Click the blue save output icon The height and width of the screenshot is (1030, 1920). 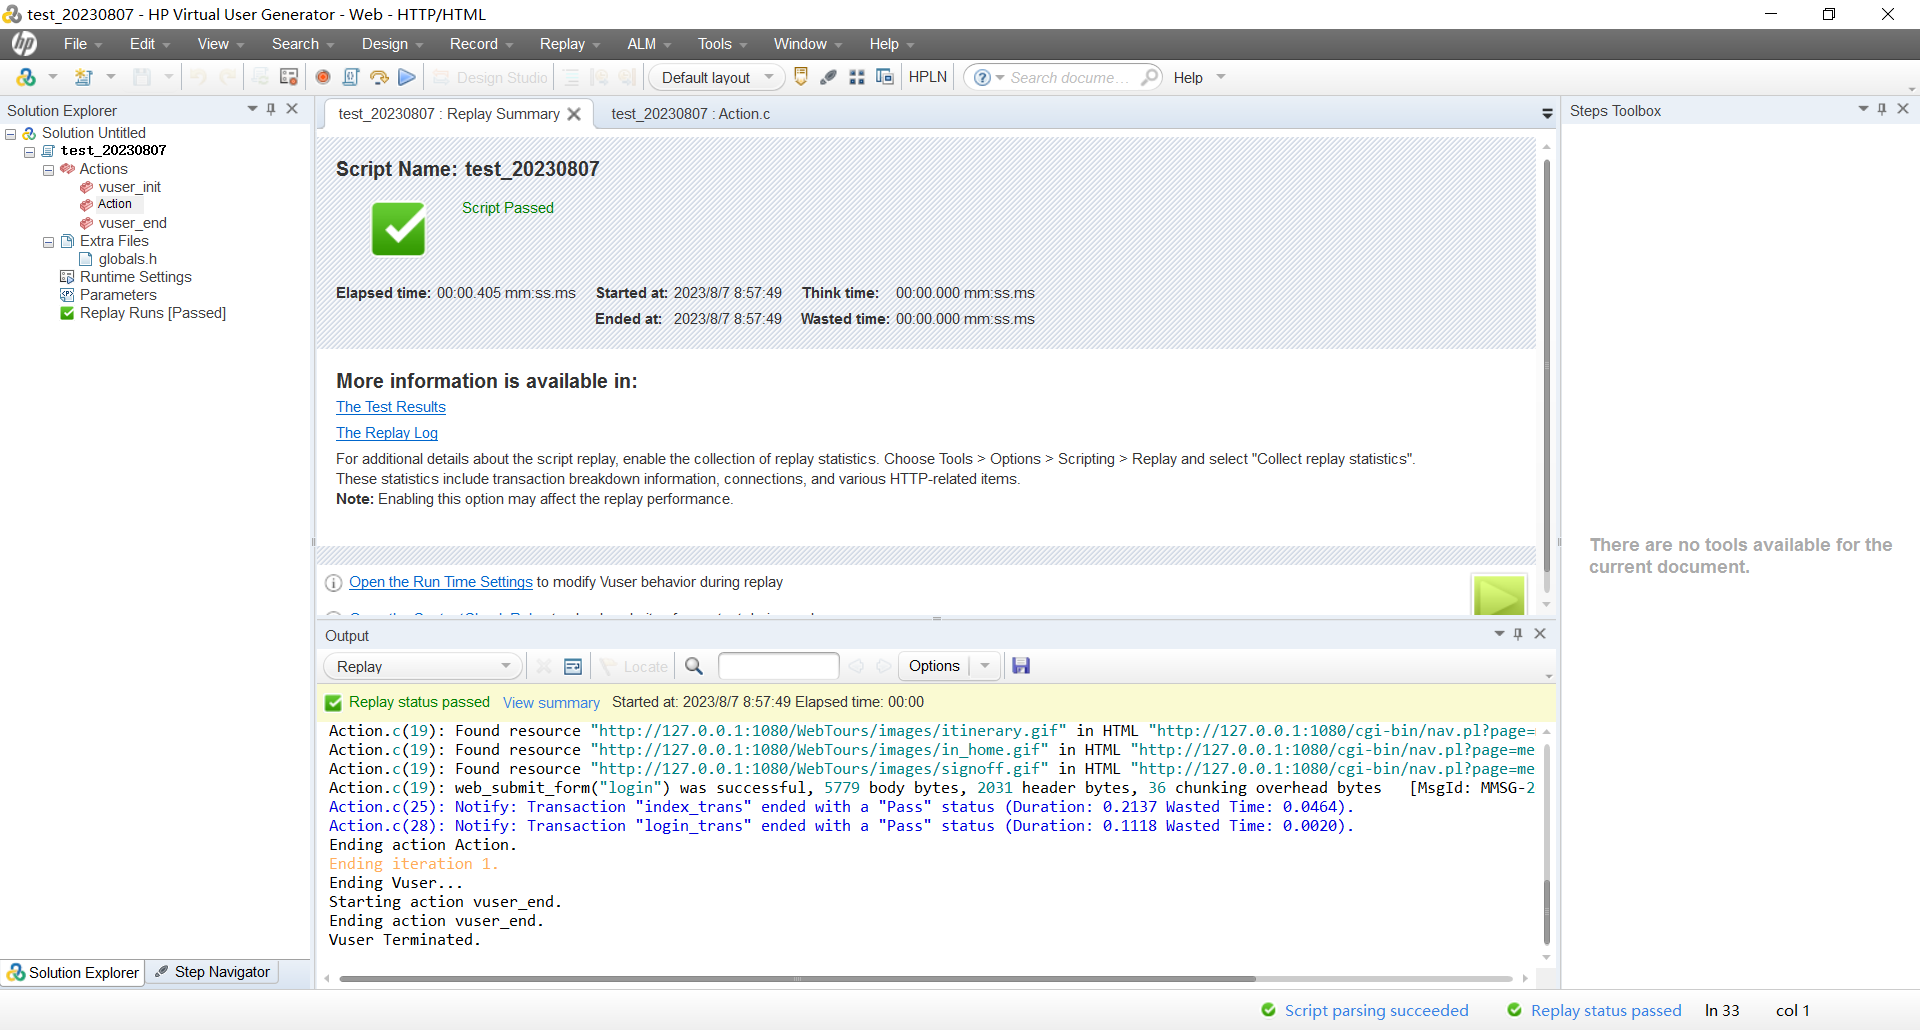pos(1021,666)
